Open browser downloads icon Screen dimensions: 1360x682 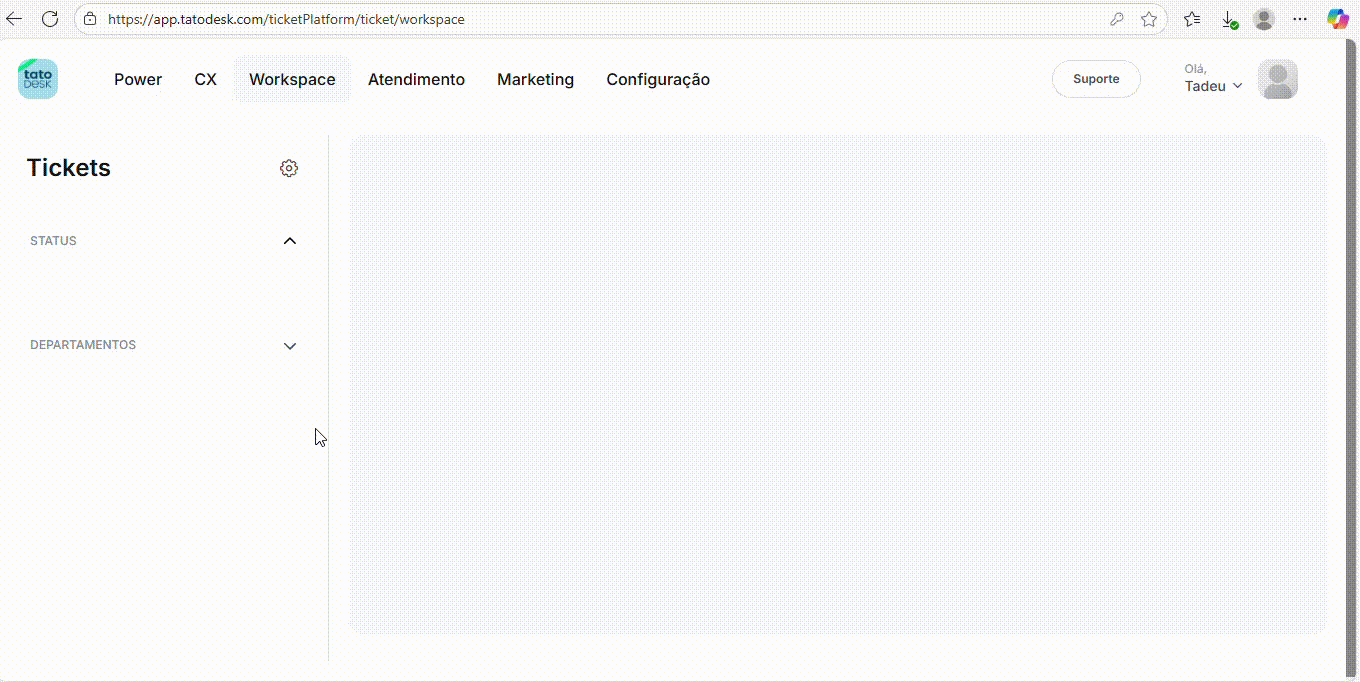tap(1229, 19)
